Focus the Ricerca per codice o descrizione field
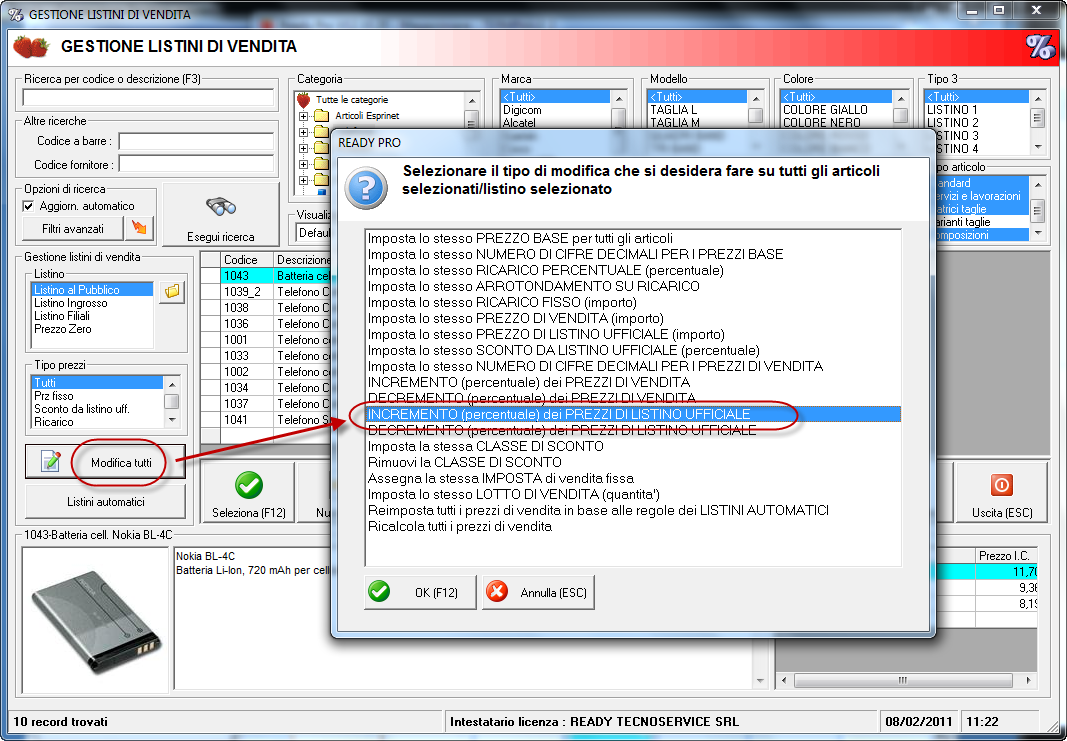The width and height of the screenshot is (1067, 741). [x=148, y=97]
